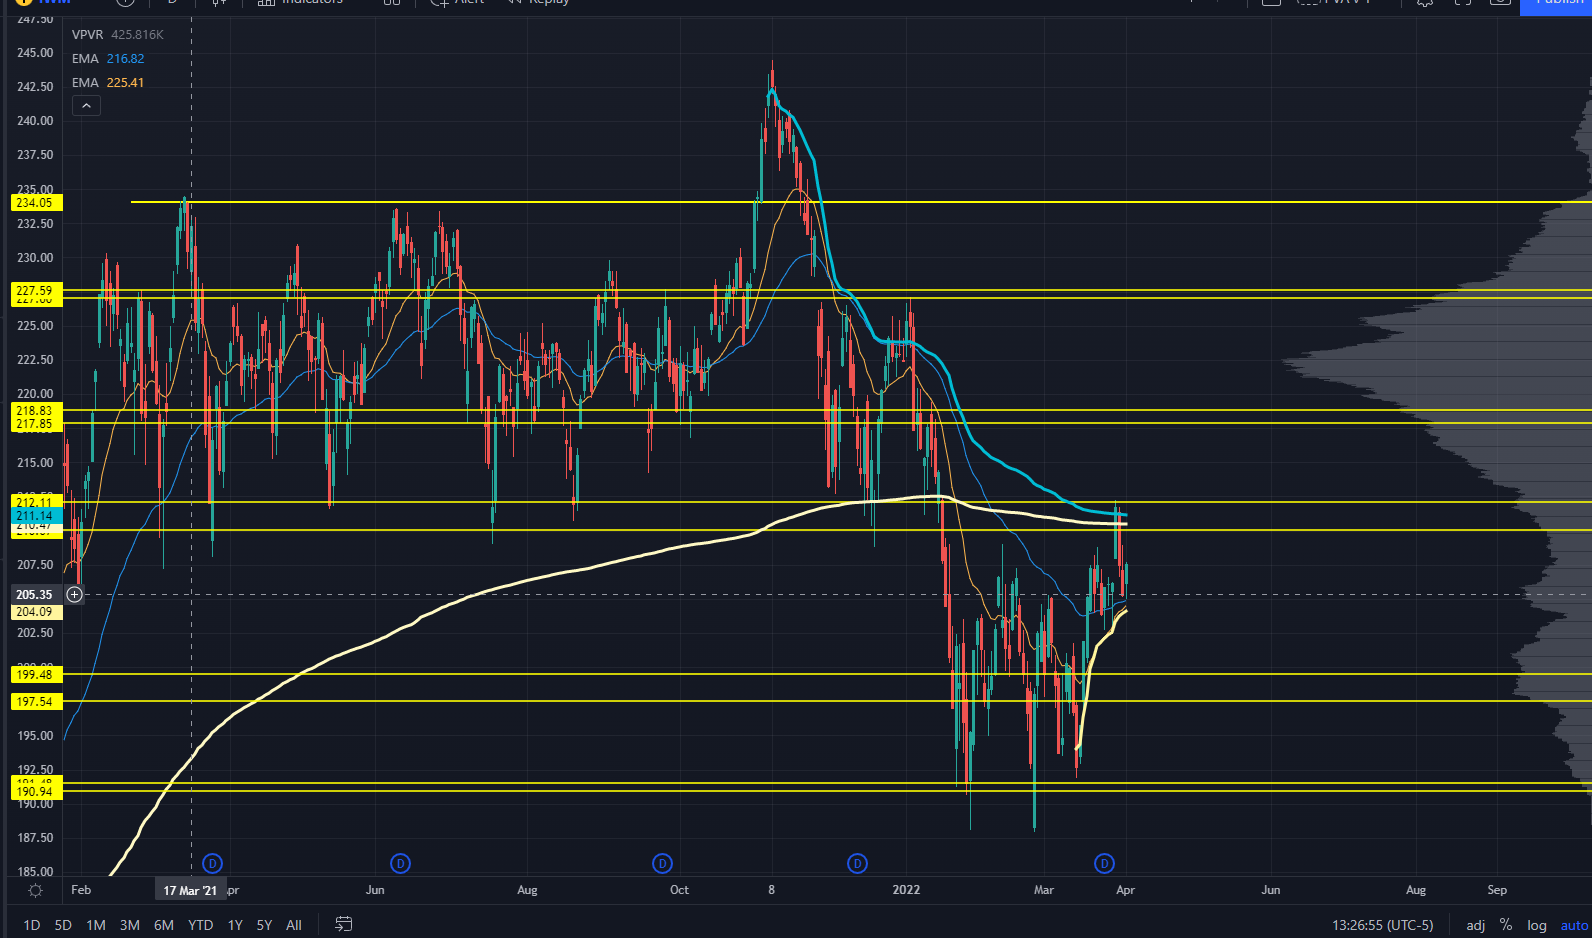The width and height of the screenshot is (1592, 938).
Task: Open the dividend marker before 2022 label
Action: click(857, 863)
